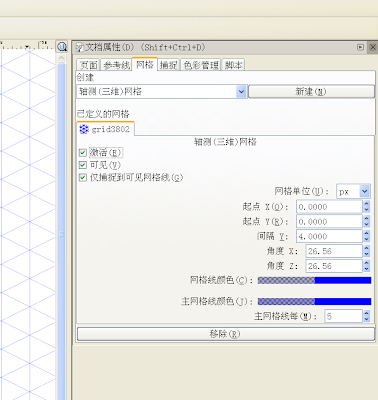The width and height of the screenshot is (378, 400).
Task: Click the 角度 X input field
Action: click(334, 251)
